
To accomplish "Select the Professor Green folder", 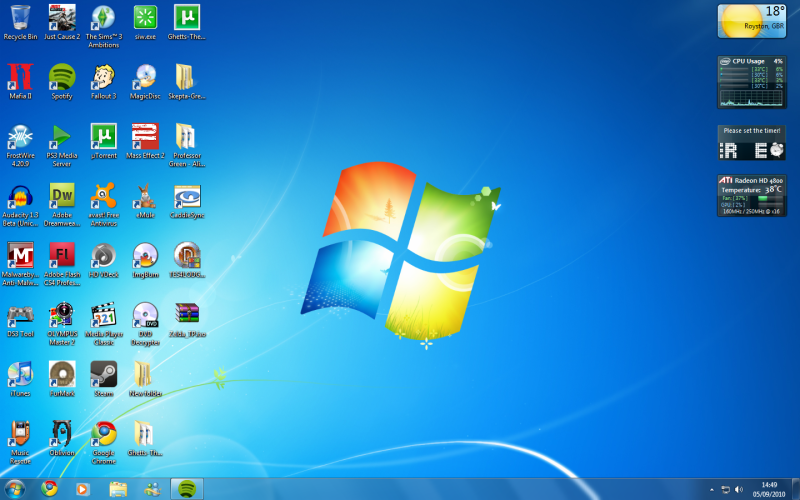I will coord(187,145).
